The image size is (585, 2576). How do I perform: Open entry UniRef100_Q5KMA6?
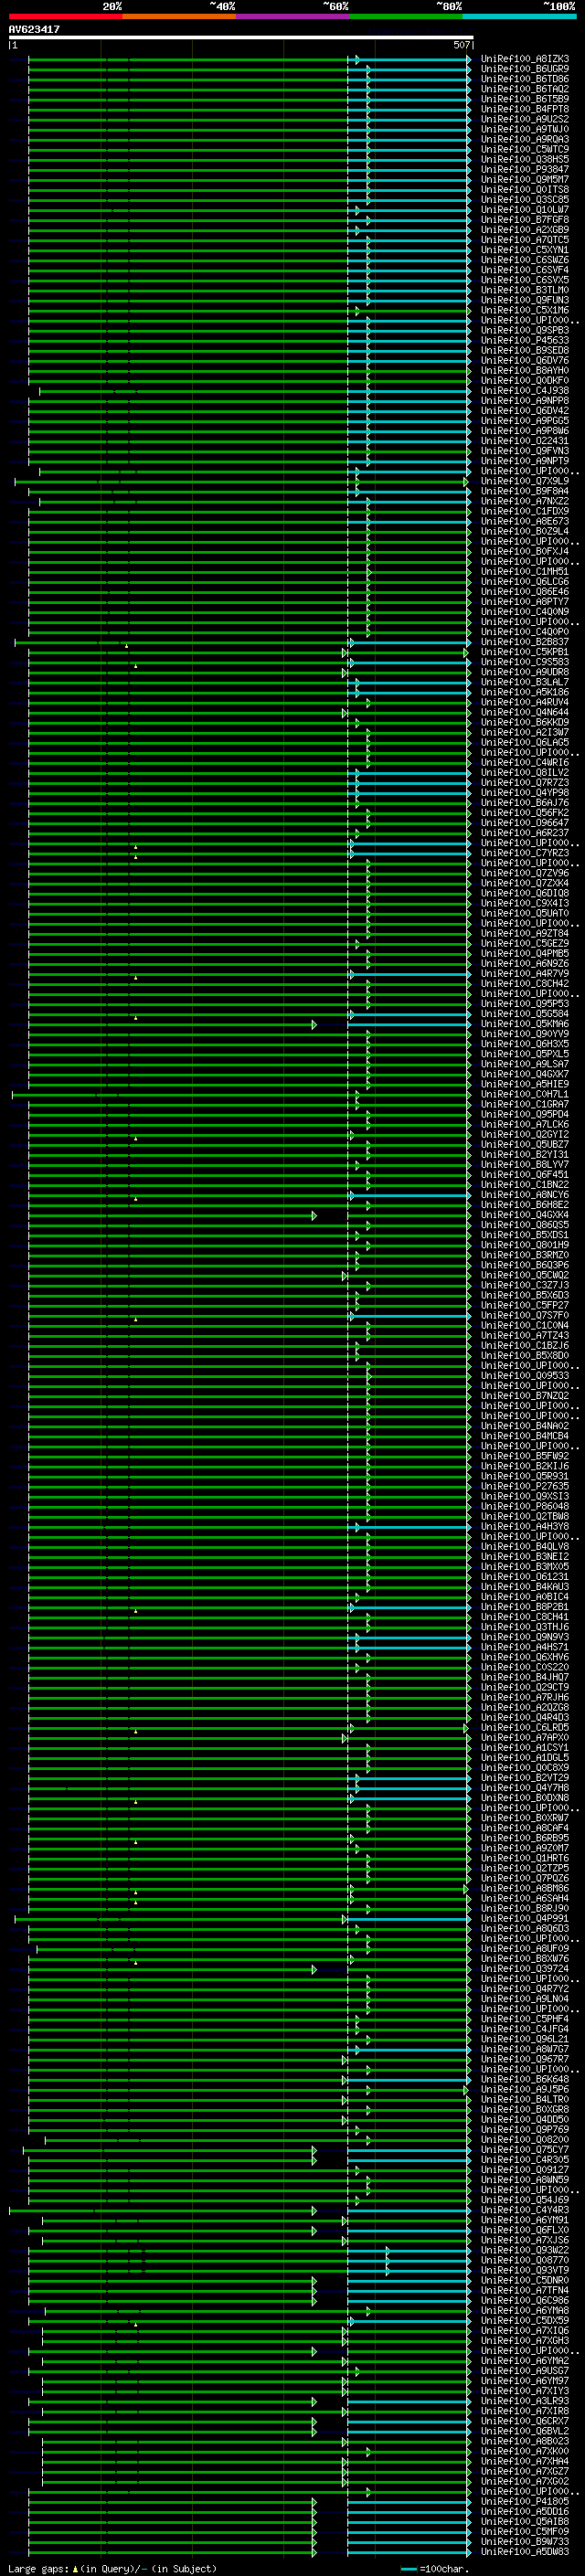[525, 1024]
